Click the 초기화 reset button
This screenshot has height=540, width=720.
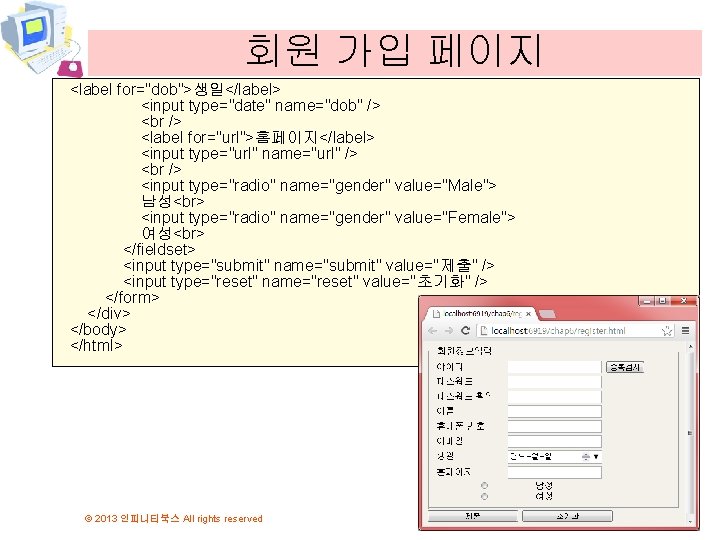567,516
